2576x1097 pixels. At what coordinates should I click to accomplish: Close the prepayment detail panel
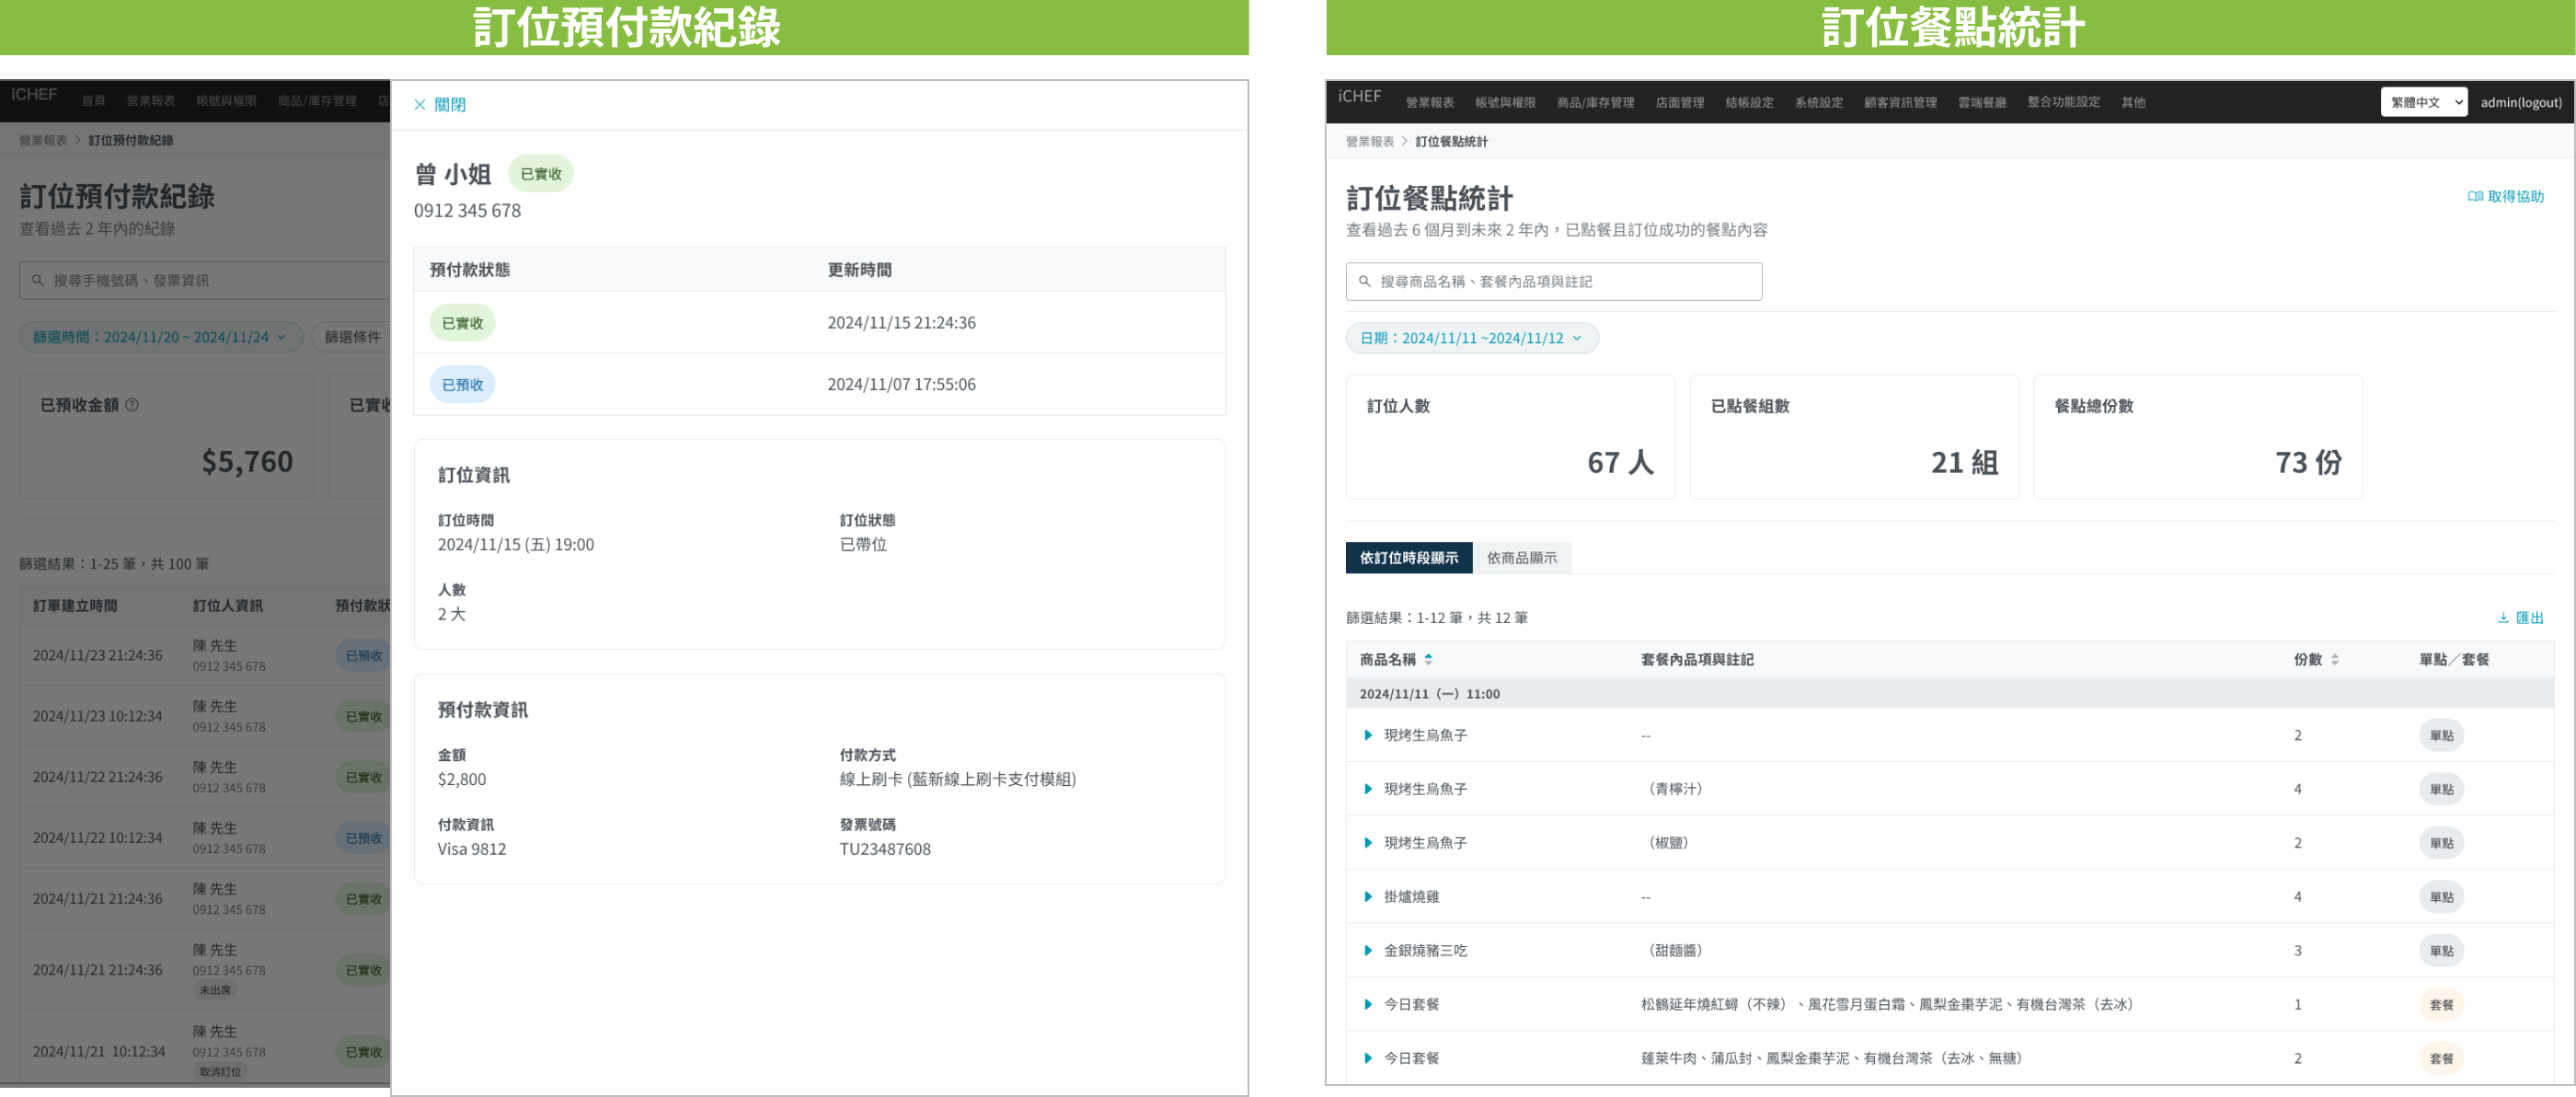click(x=439, y=104)
